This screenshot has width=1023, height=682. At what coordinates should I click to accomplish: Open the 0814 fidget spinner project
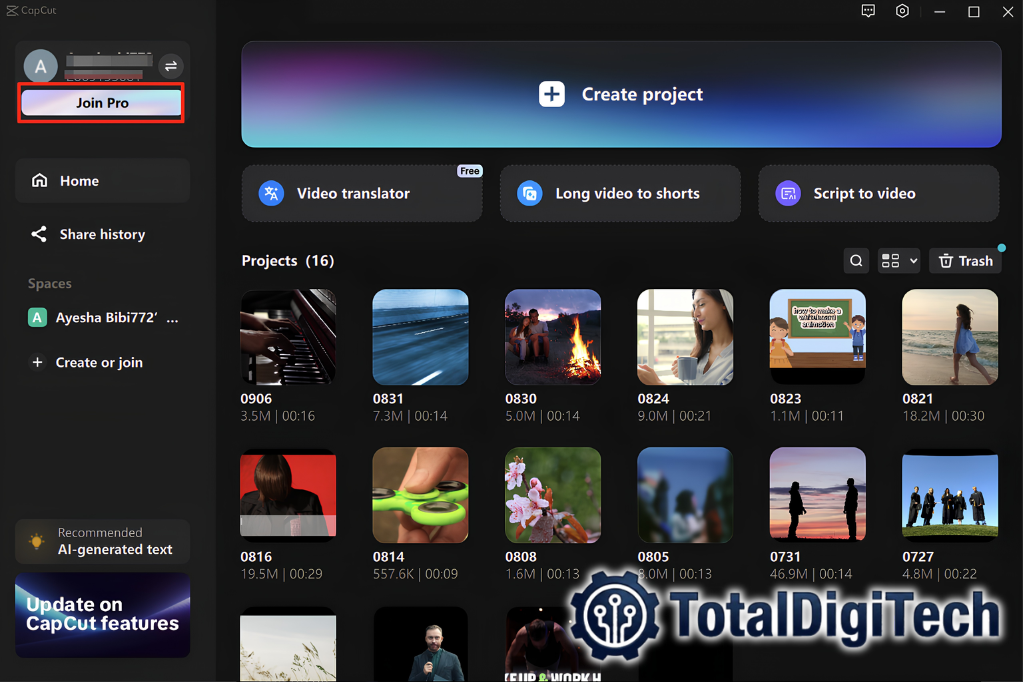point(420,495)
